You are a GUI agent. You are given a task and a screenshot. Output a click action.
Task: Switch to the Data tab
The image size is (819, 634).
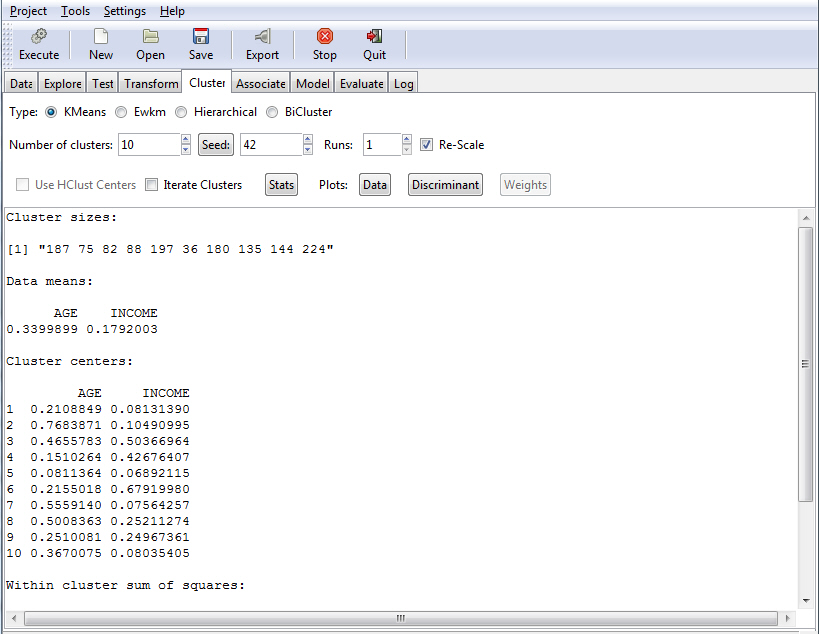21,84
